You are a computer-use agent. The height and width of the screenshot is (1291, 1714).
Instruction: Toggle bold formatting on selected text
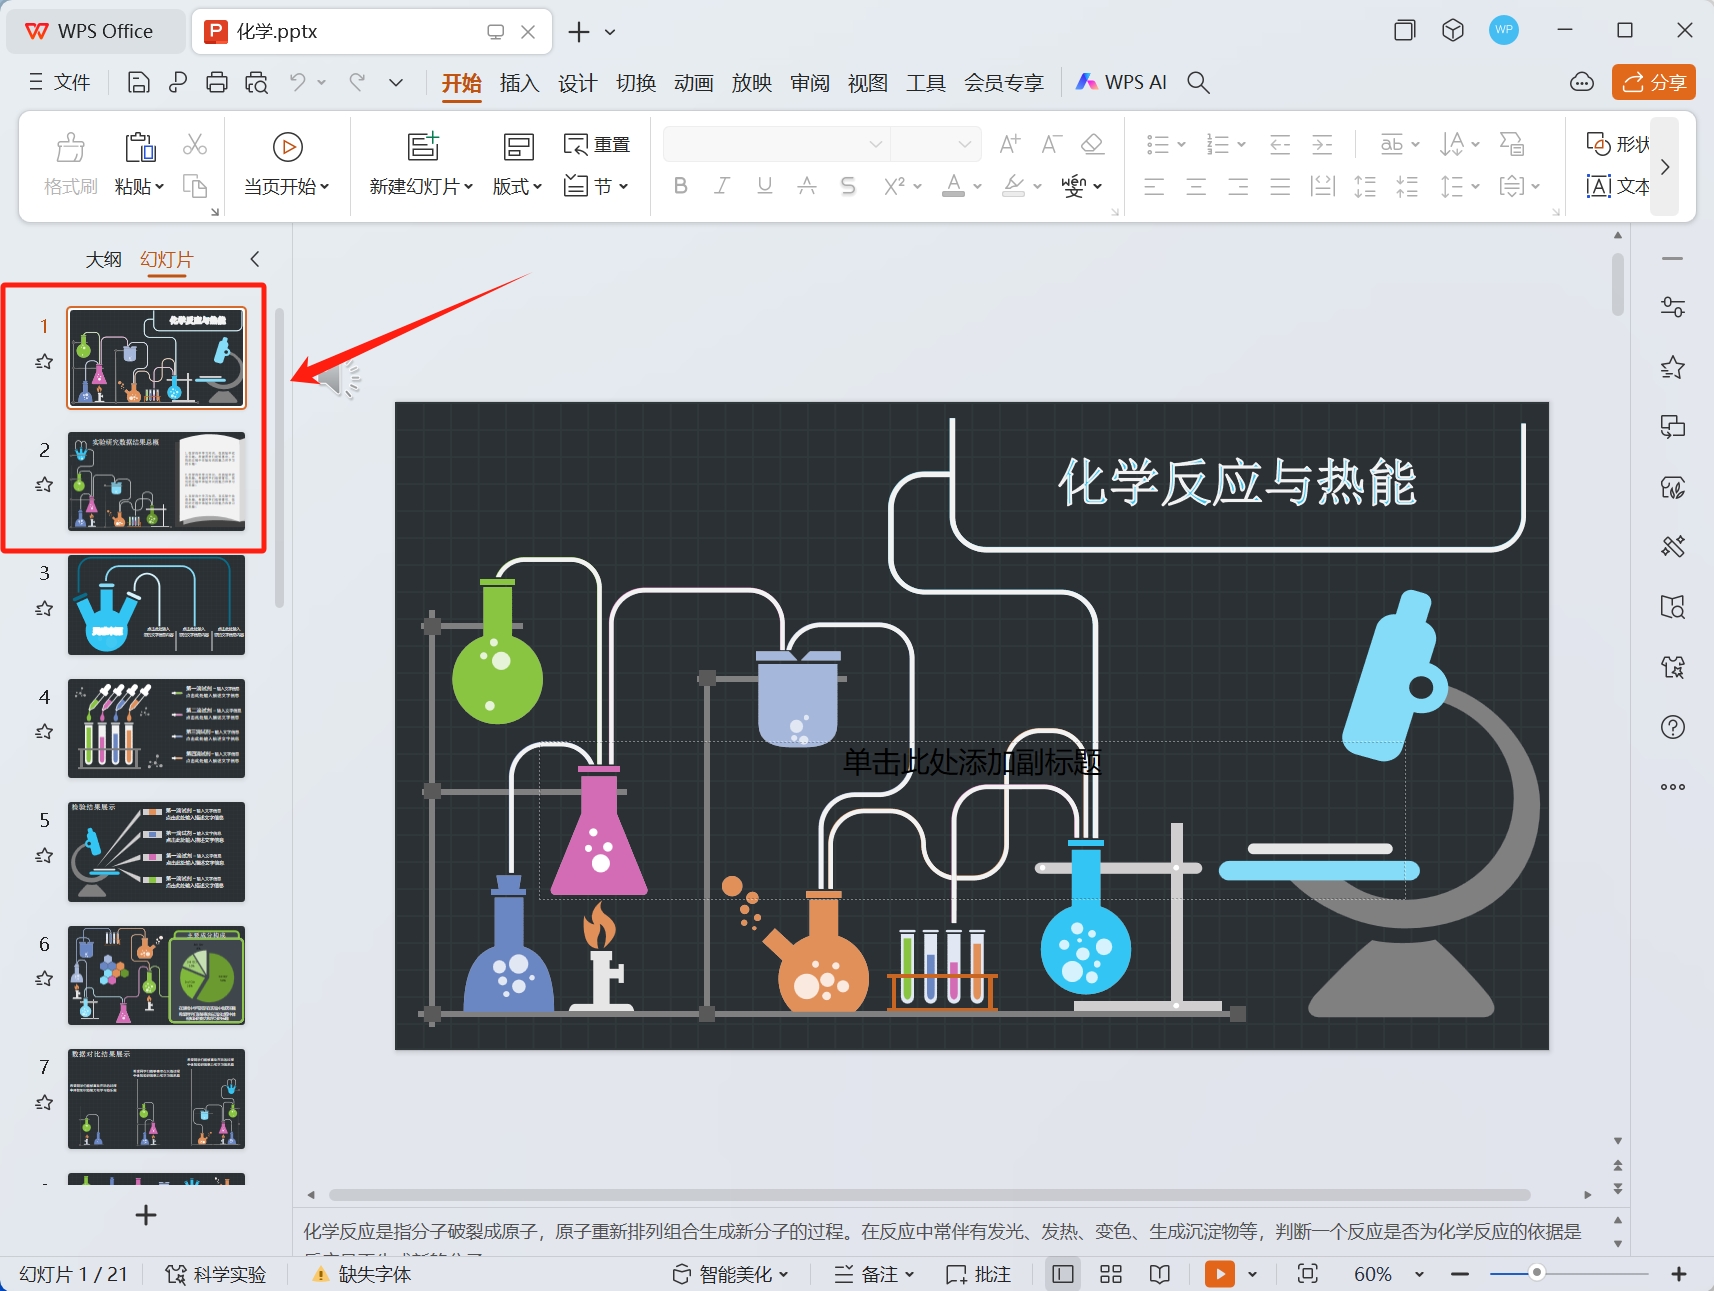click(x=681, y=186)
